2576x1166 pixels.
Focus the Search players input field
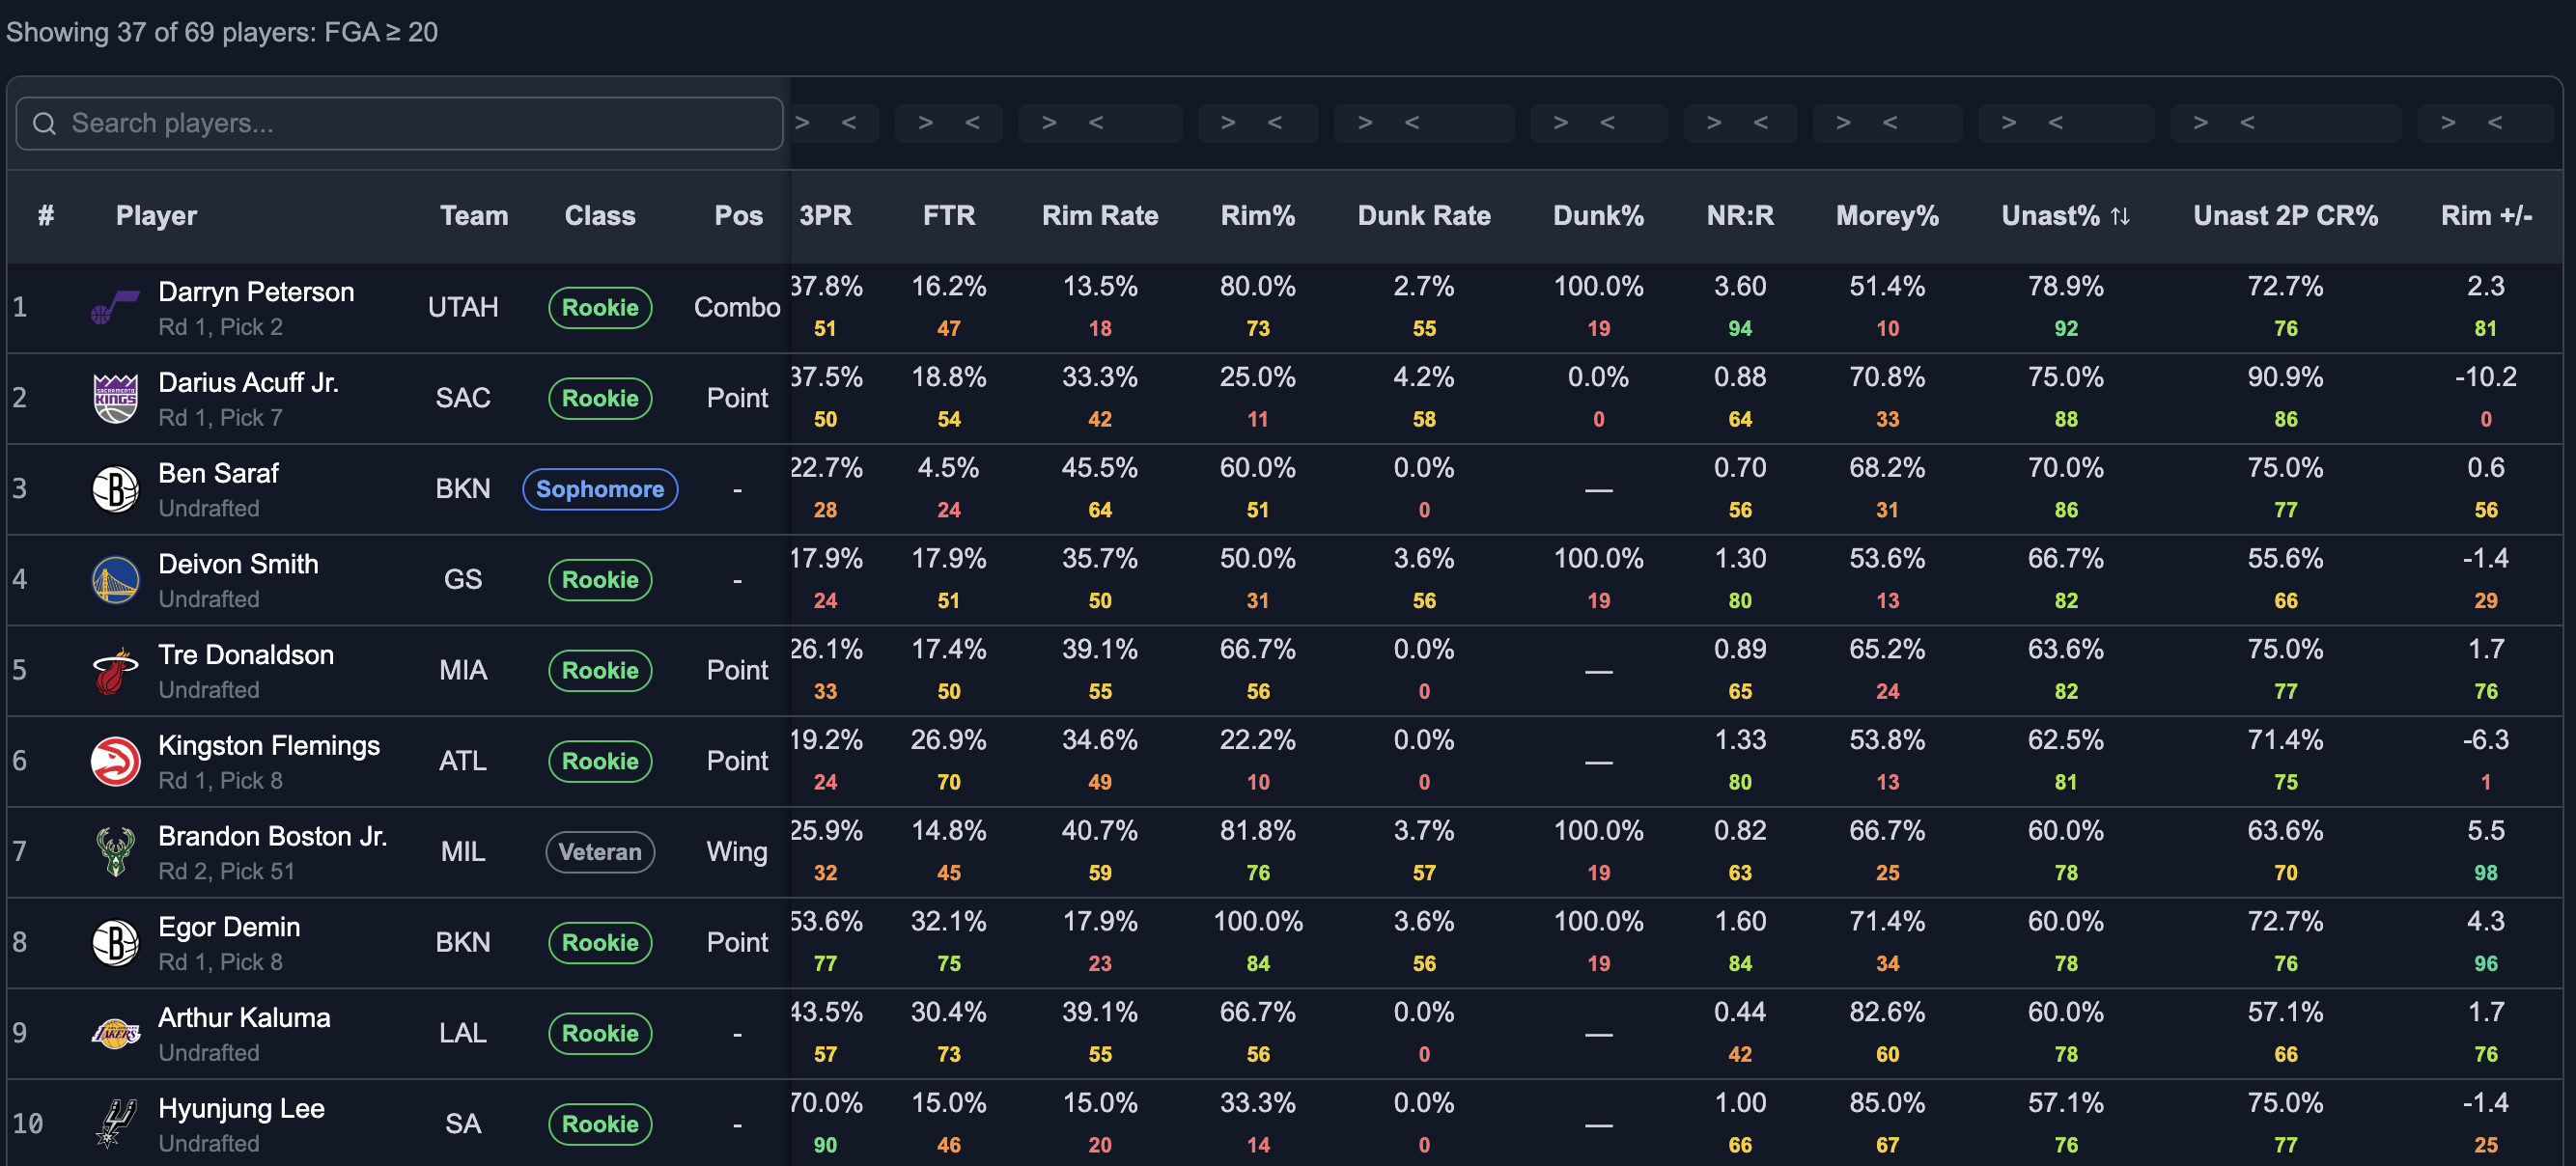tap(399, 124)
